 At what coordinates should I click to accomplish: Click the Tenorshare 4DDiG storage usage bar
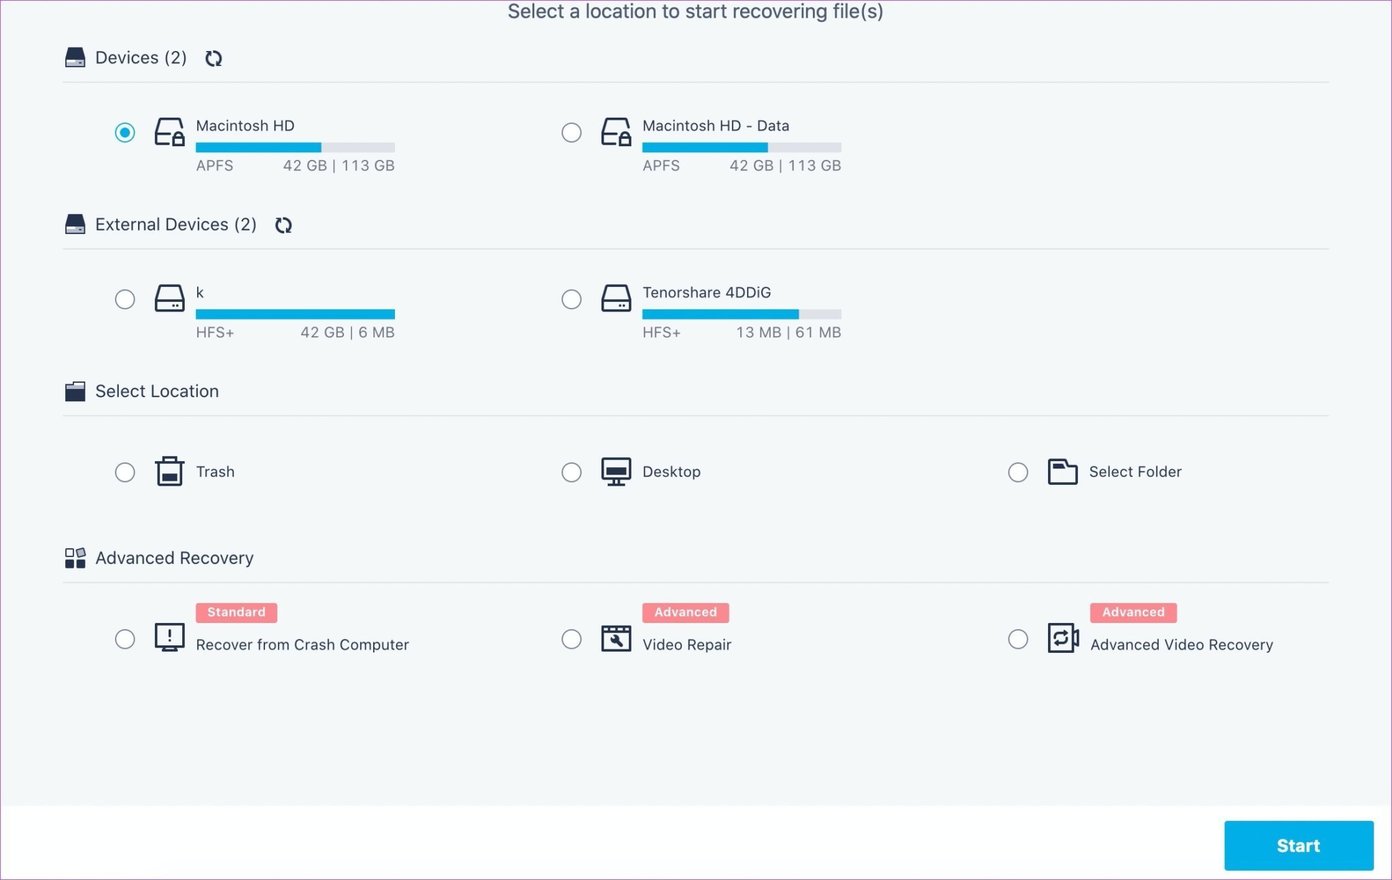point(742,314)
